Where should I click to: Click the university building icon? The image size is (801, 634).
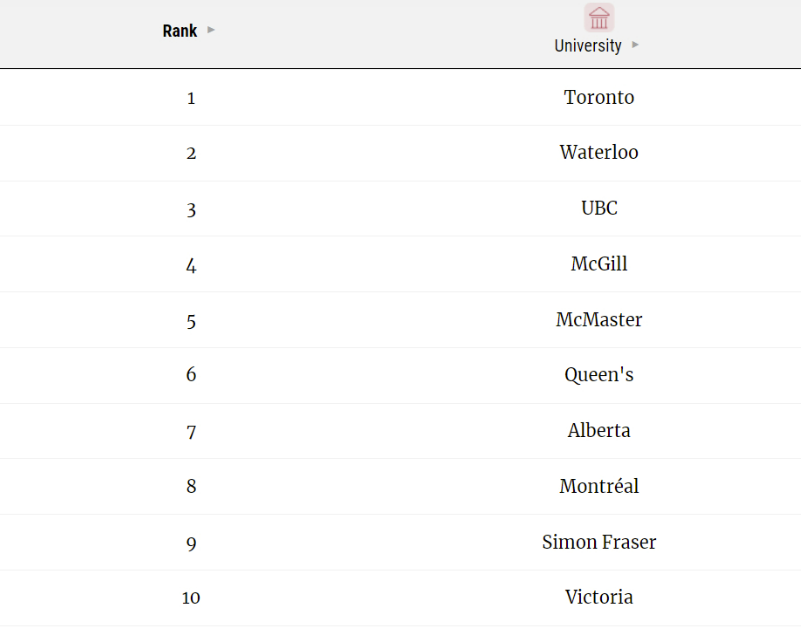599,17
